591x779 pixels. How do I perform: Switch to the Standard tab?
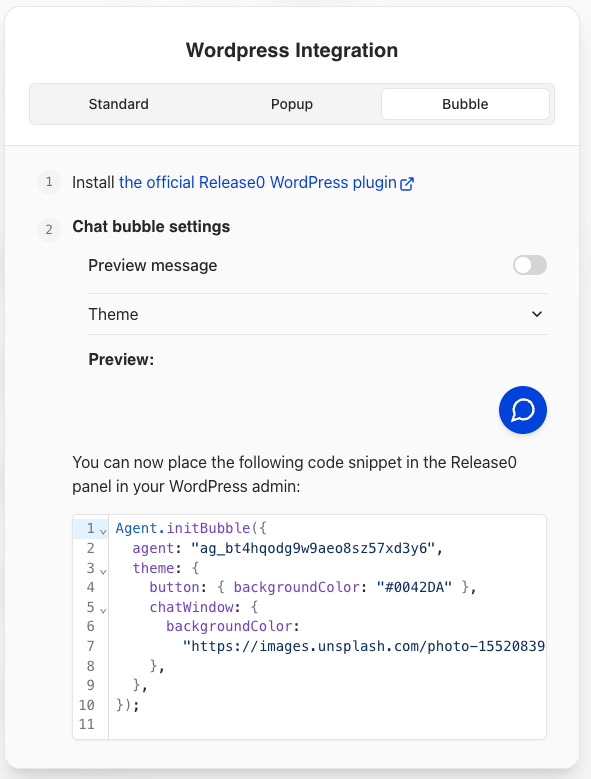point(118,104)
